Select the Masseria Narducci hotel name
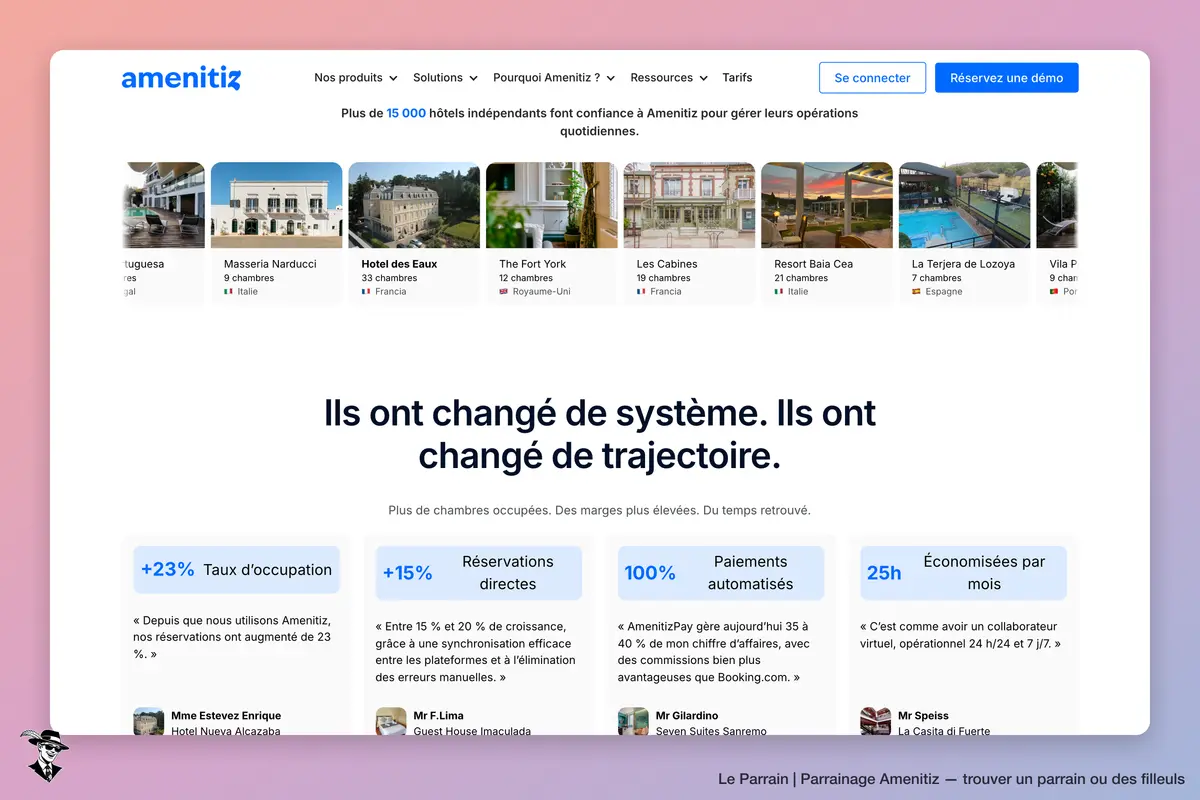The height and width of the screenshot is (800, 1200). 270,264
